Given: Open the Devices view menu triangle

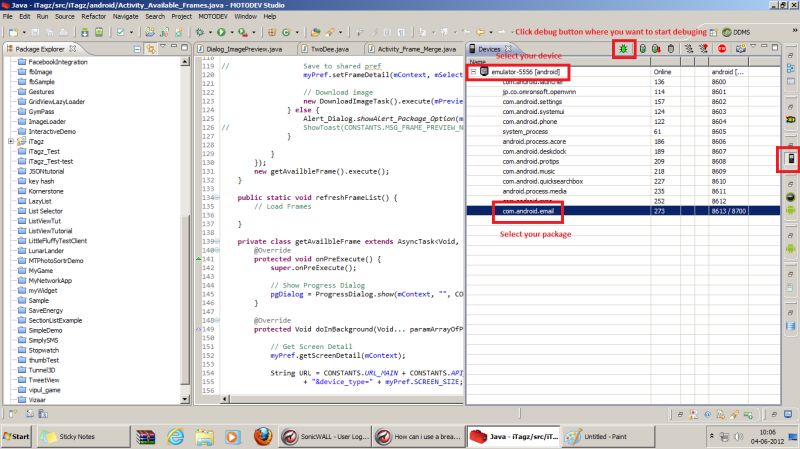Looking at the screenshot, I should pos(753,46).
